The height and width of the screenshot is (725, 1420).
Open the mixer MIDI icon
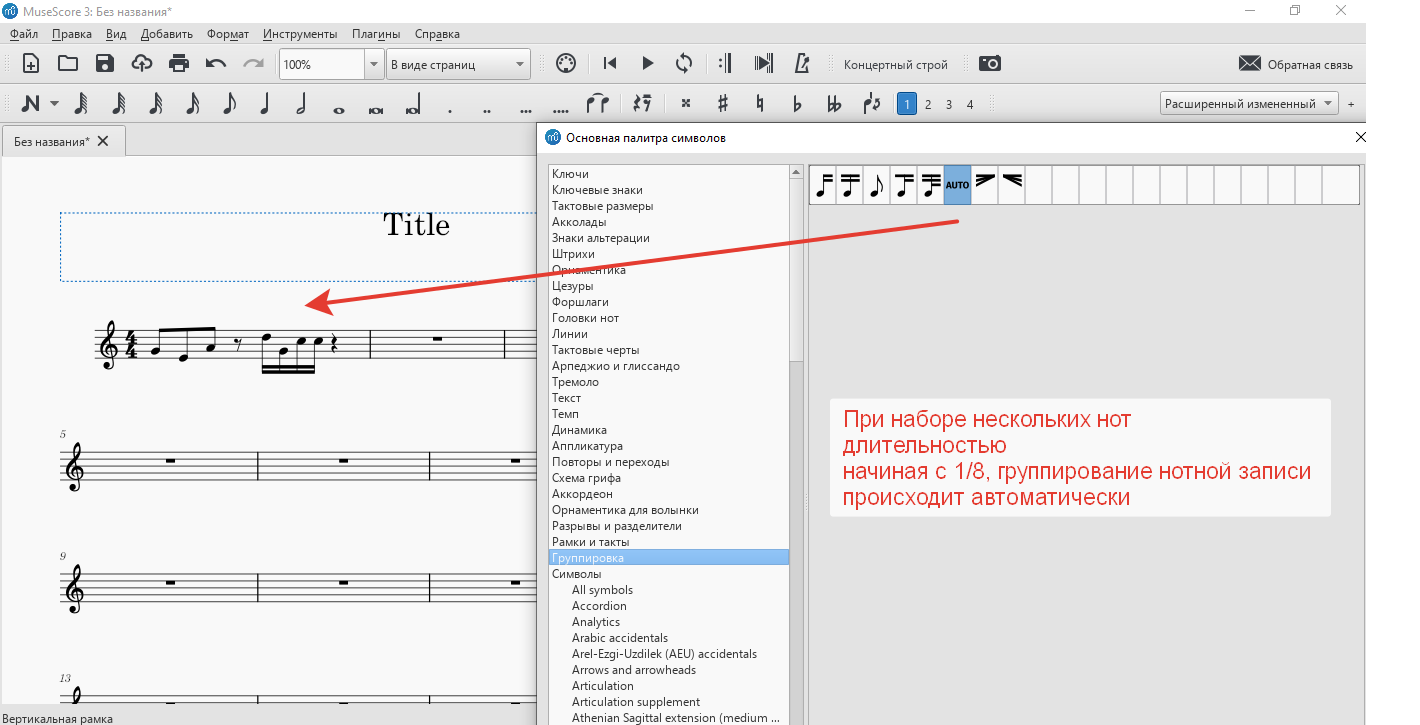[x=565, y=64]
